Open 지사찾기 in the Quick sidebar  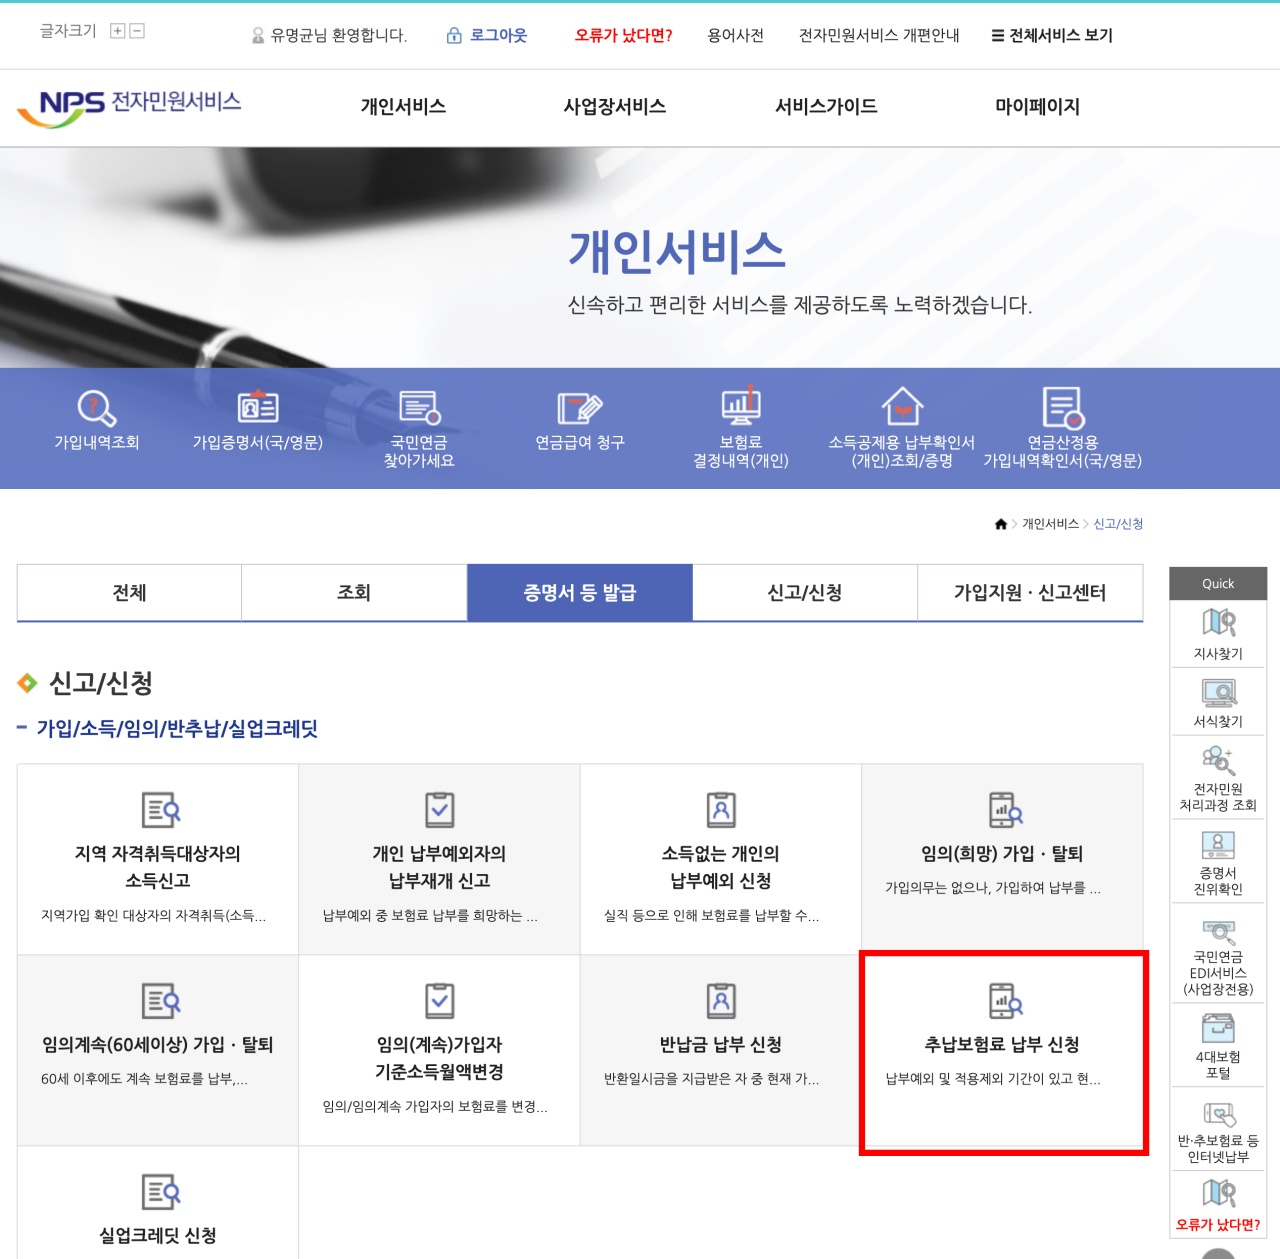click(1217, 630)
